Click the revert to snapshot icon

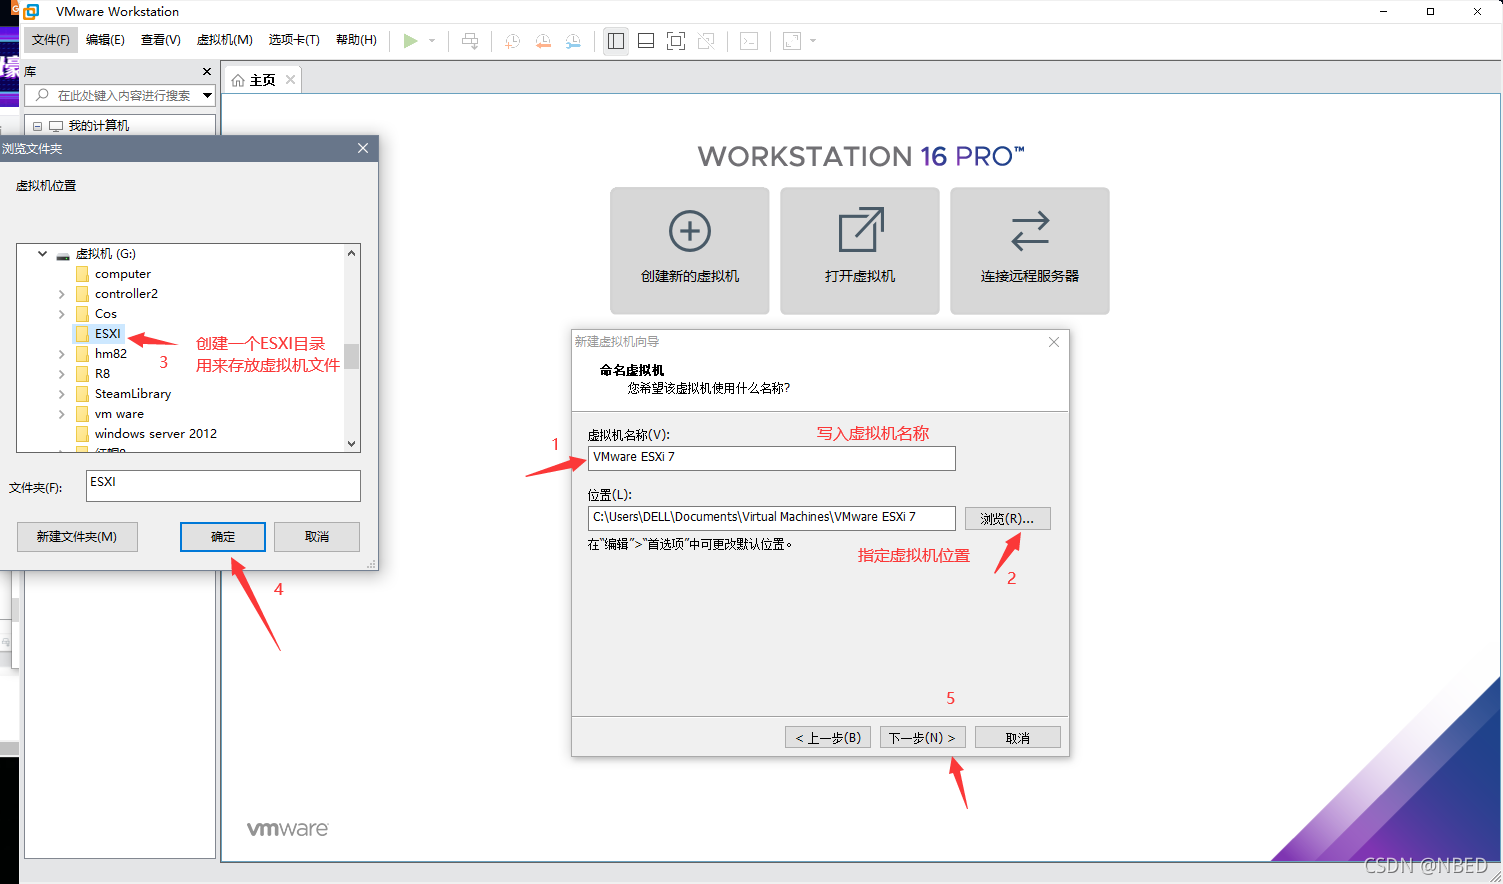click(543, 41)
